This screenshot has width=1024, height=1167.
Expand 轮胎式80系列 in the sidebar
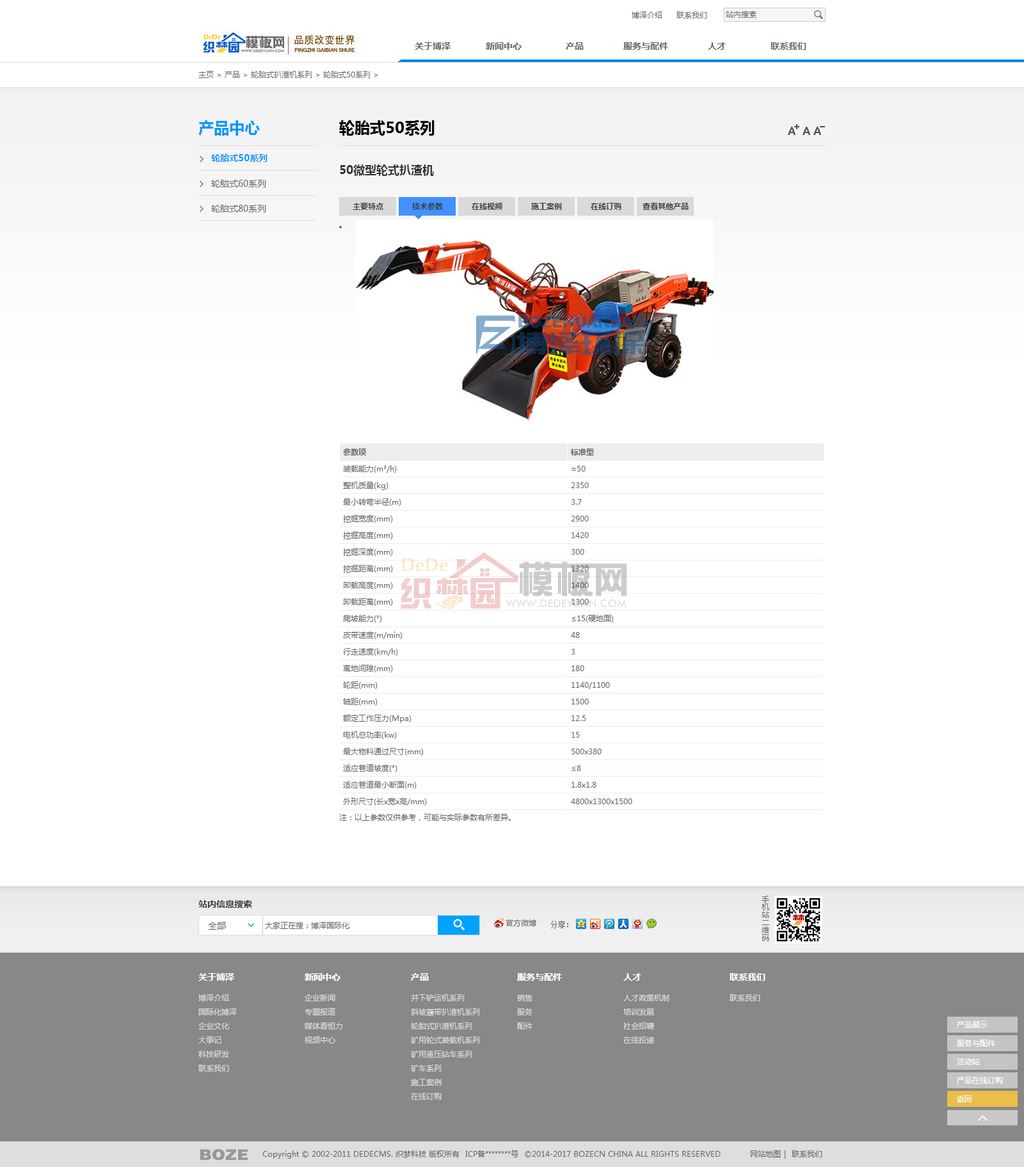click(238, 209)
